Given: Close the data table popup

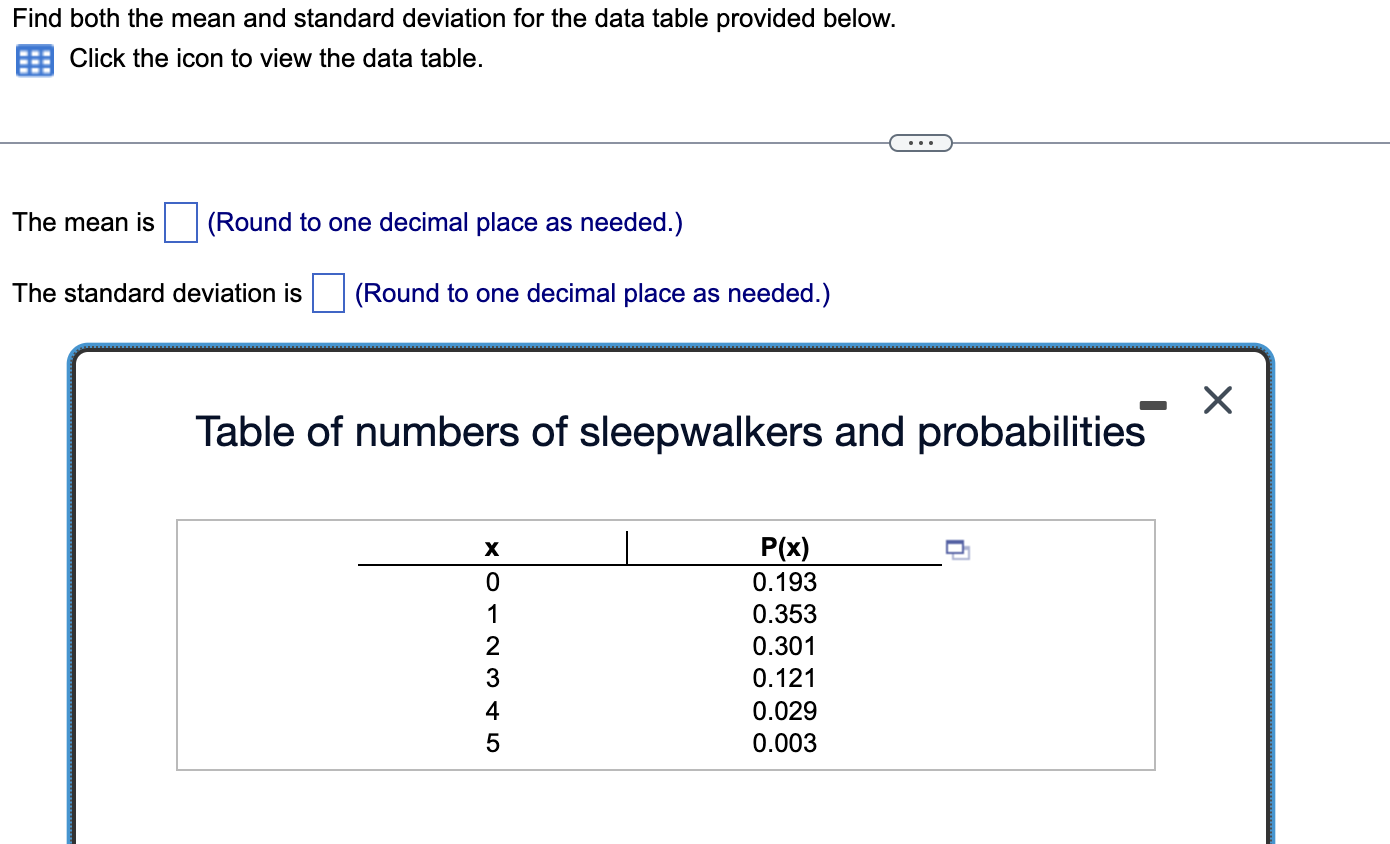Looking at the screenshot, I should pos(1216,400).
